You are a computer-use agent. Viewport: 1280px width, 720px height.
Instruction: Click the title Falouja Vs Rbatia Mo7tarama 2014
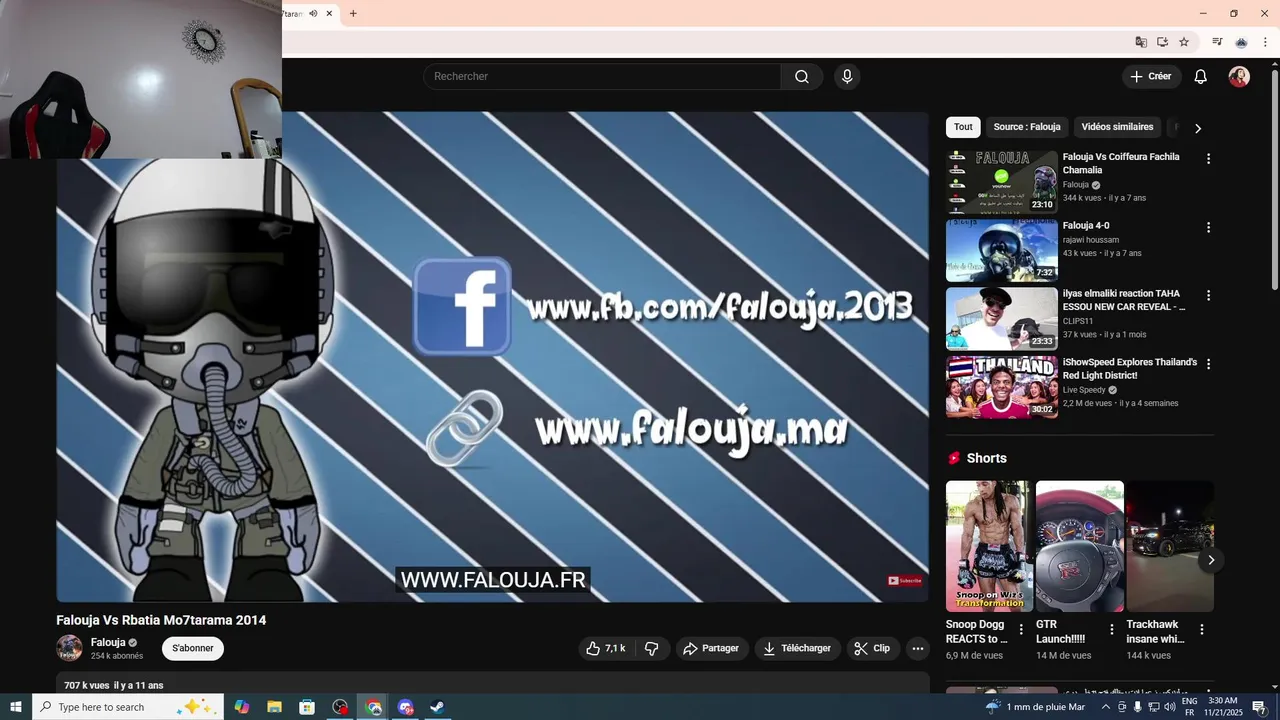(x=161, y=620)
